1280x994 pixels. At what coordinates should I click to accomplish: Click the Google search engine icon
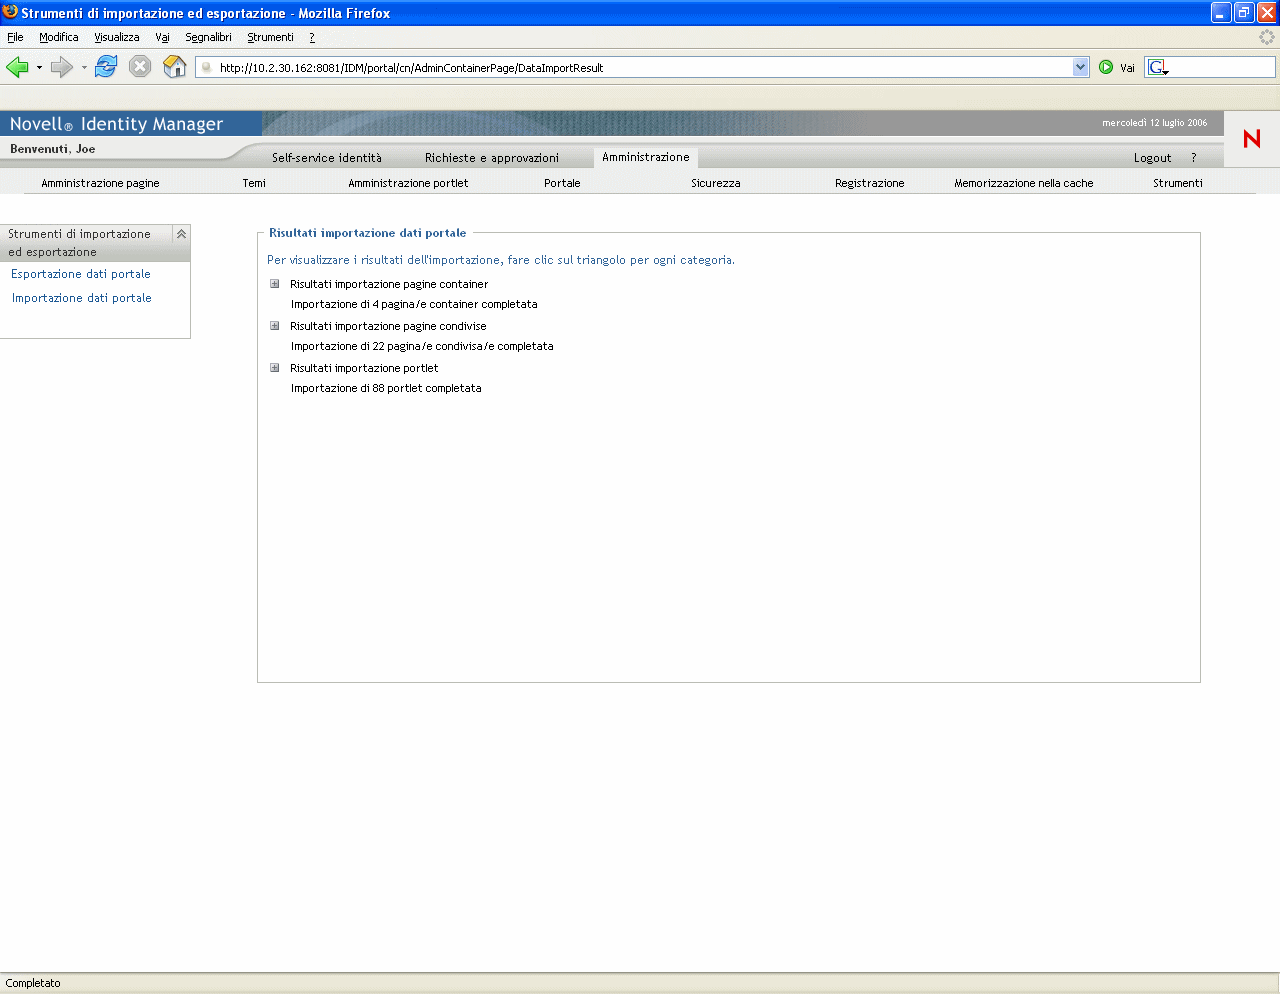pyautogui.click(x=1157, y=68)
